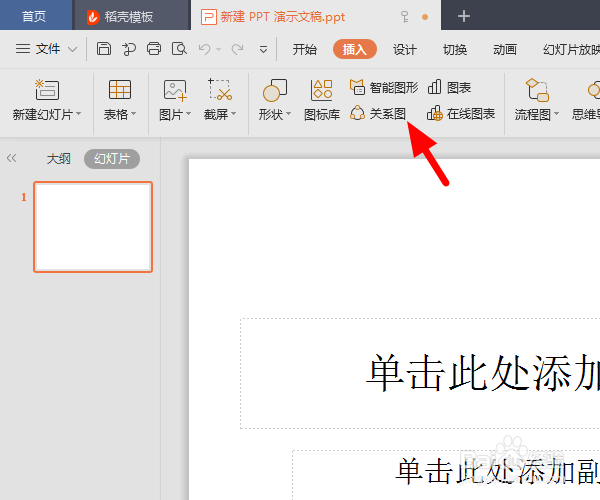Image resolution: width=600 pixels, height=500 pixels.
Task: Click the subtitle placeholder 单击此处添加副
Action: pos(446,474)
